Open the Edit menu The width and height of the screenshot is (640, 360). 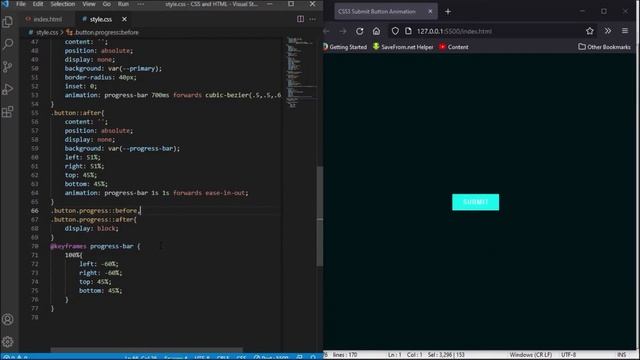pyautogui.click(x=38, y=4)
